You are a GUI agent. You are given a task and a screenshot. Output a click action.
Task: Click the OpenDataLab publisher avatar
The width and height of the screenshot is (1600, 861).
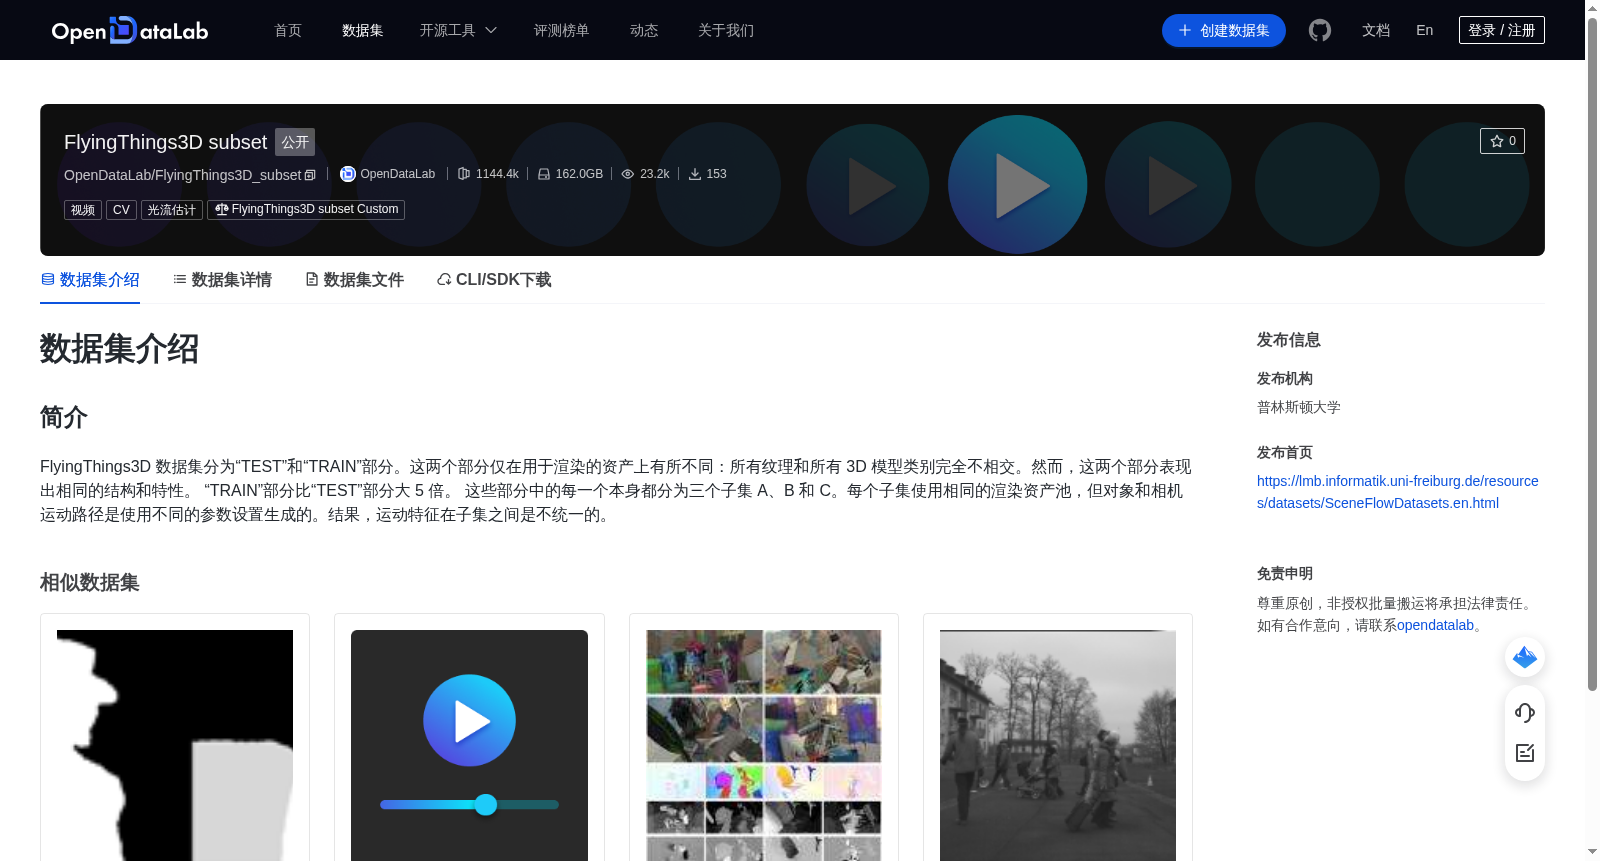pyautogui.click(x=348, y=174)
